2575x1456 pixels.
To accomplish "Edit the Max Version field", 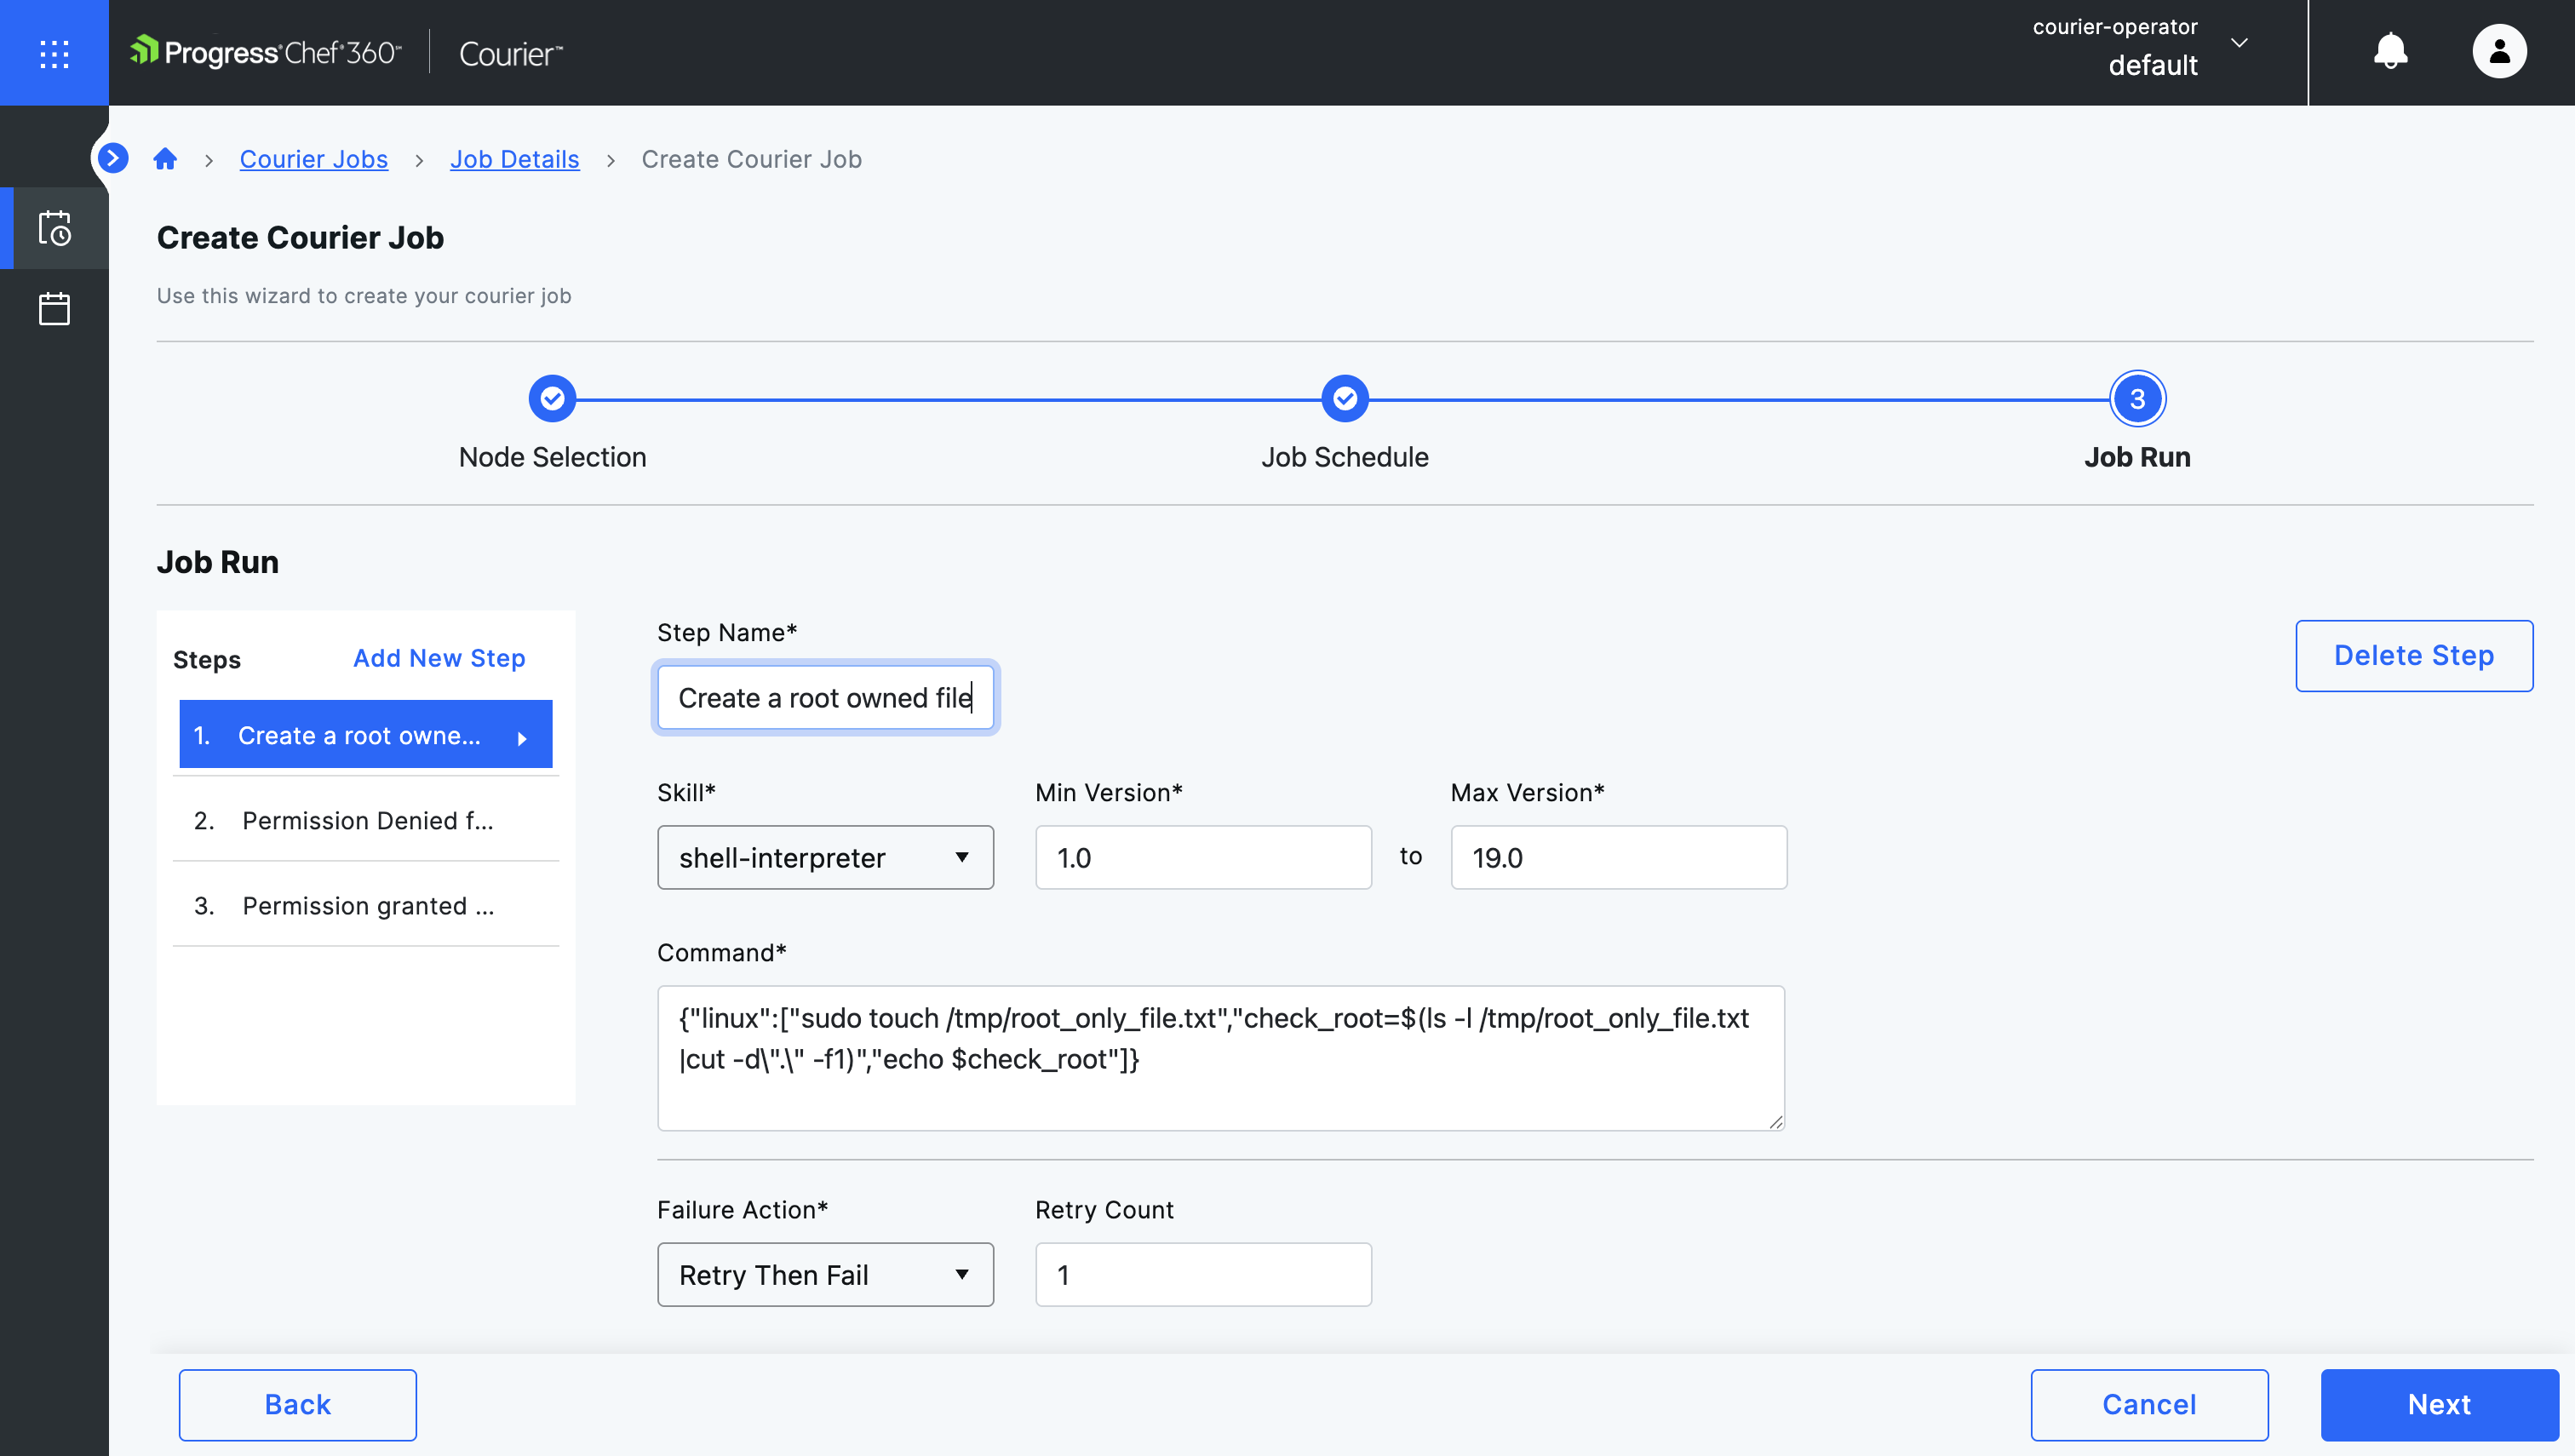I will [1619, 858].
